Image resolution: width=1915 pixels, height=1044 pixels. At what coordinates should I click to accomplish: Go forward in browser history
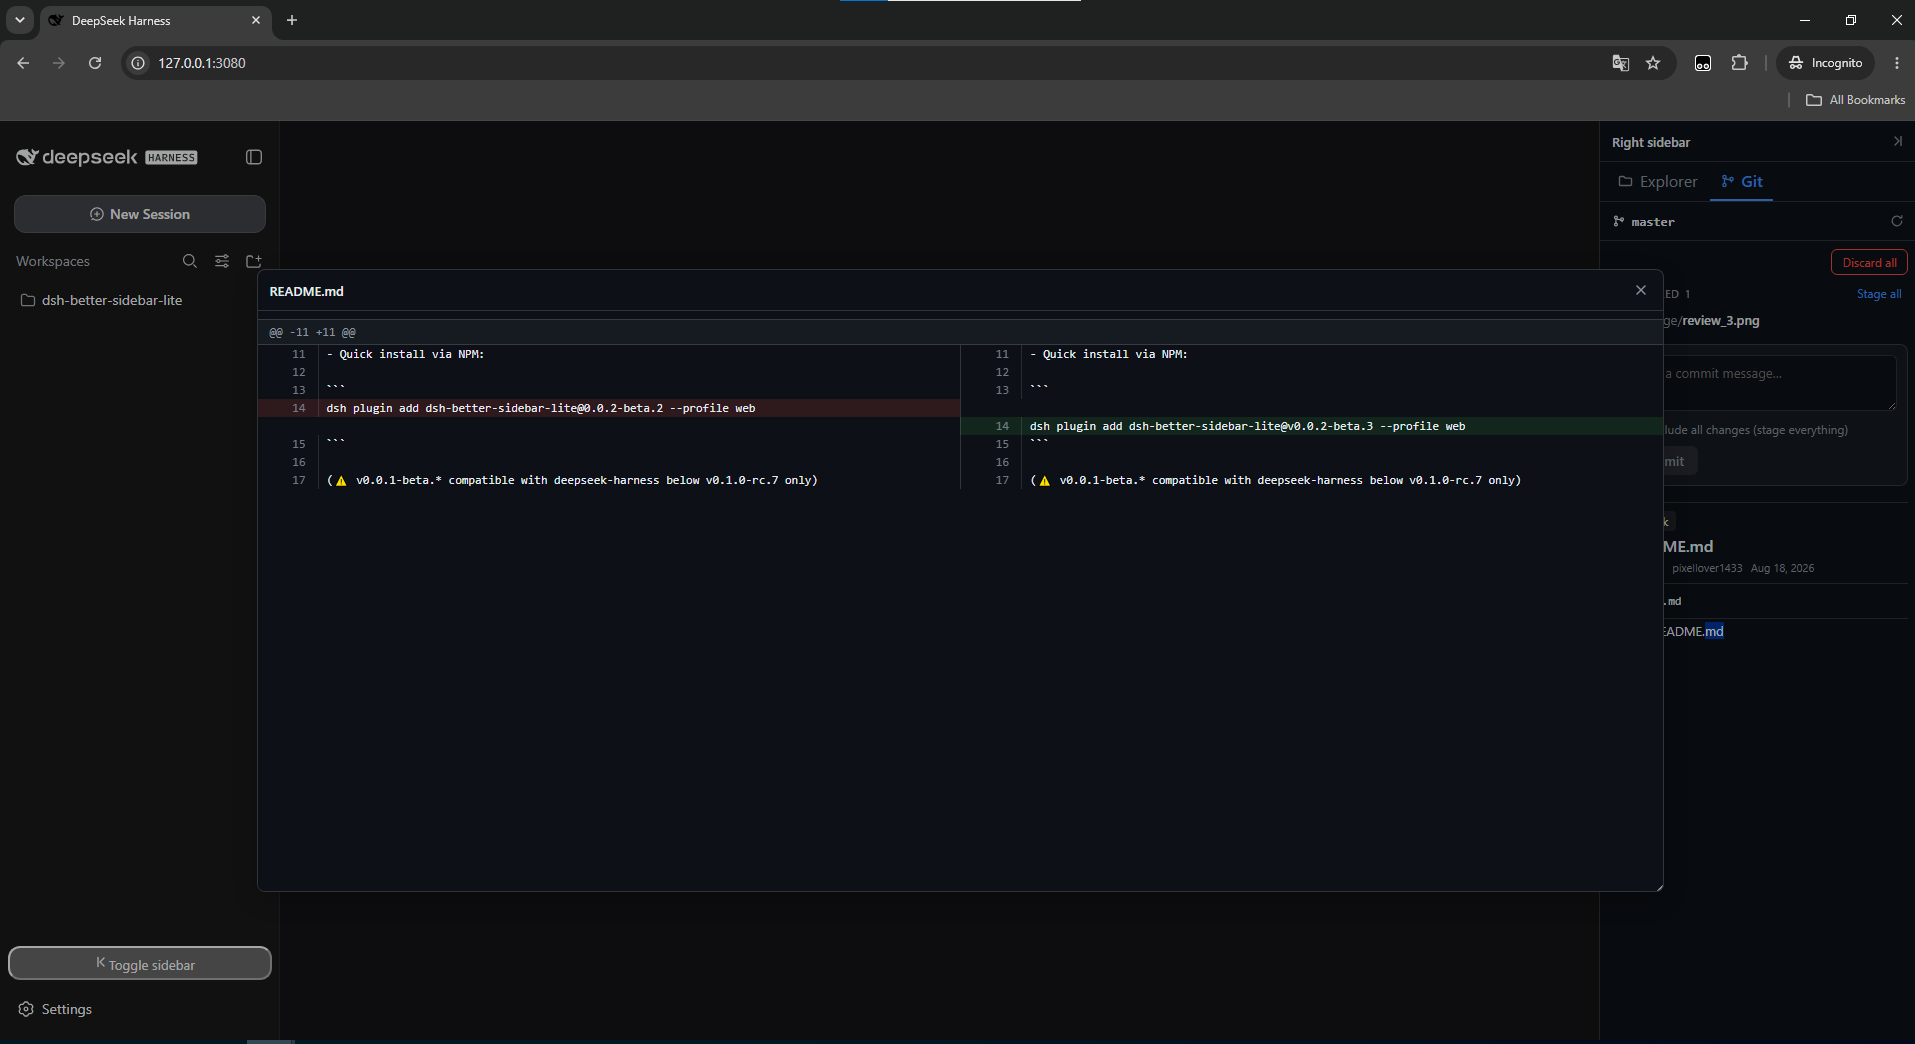59,63
